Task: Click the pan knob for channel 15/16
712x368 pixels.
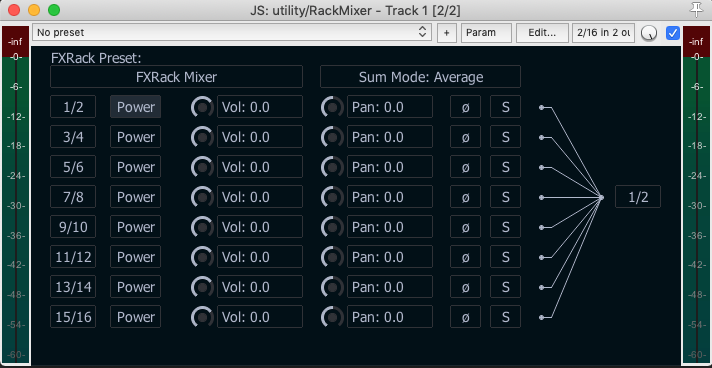Action: click(x=332, y=317)
